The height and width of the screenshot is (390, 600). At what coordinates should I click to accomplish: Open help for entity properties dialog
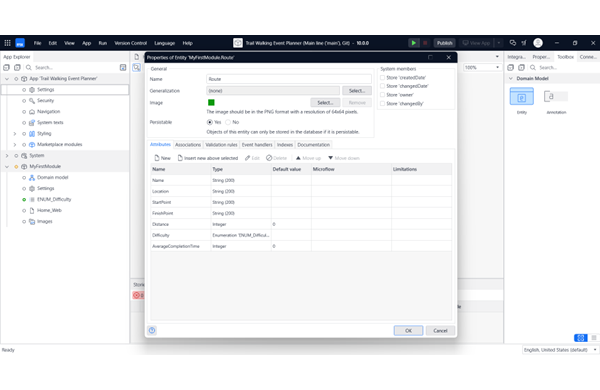tap(152, 330)
